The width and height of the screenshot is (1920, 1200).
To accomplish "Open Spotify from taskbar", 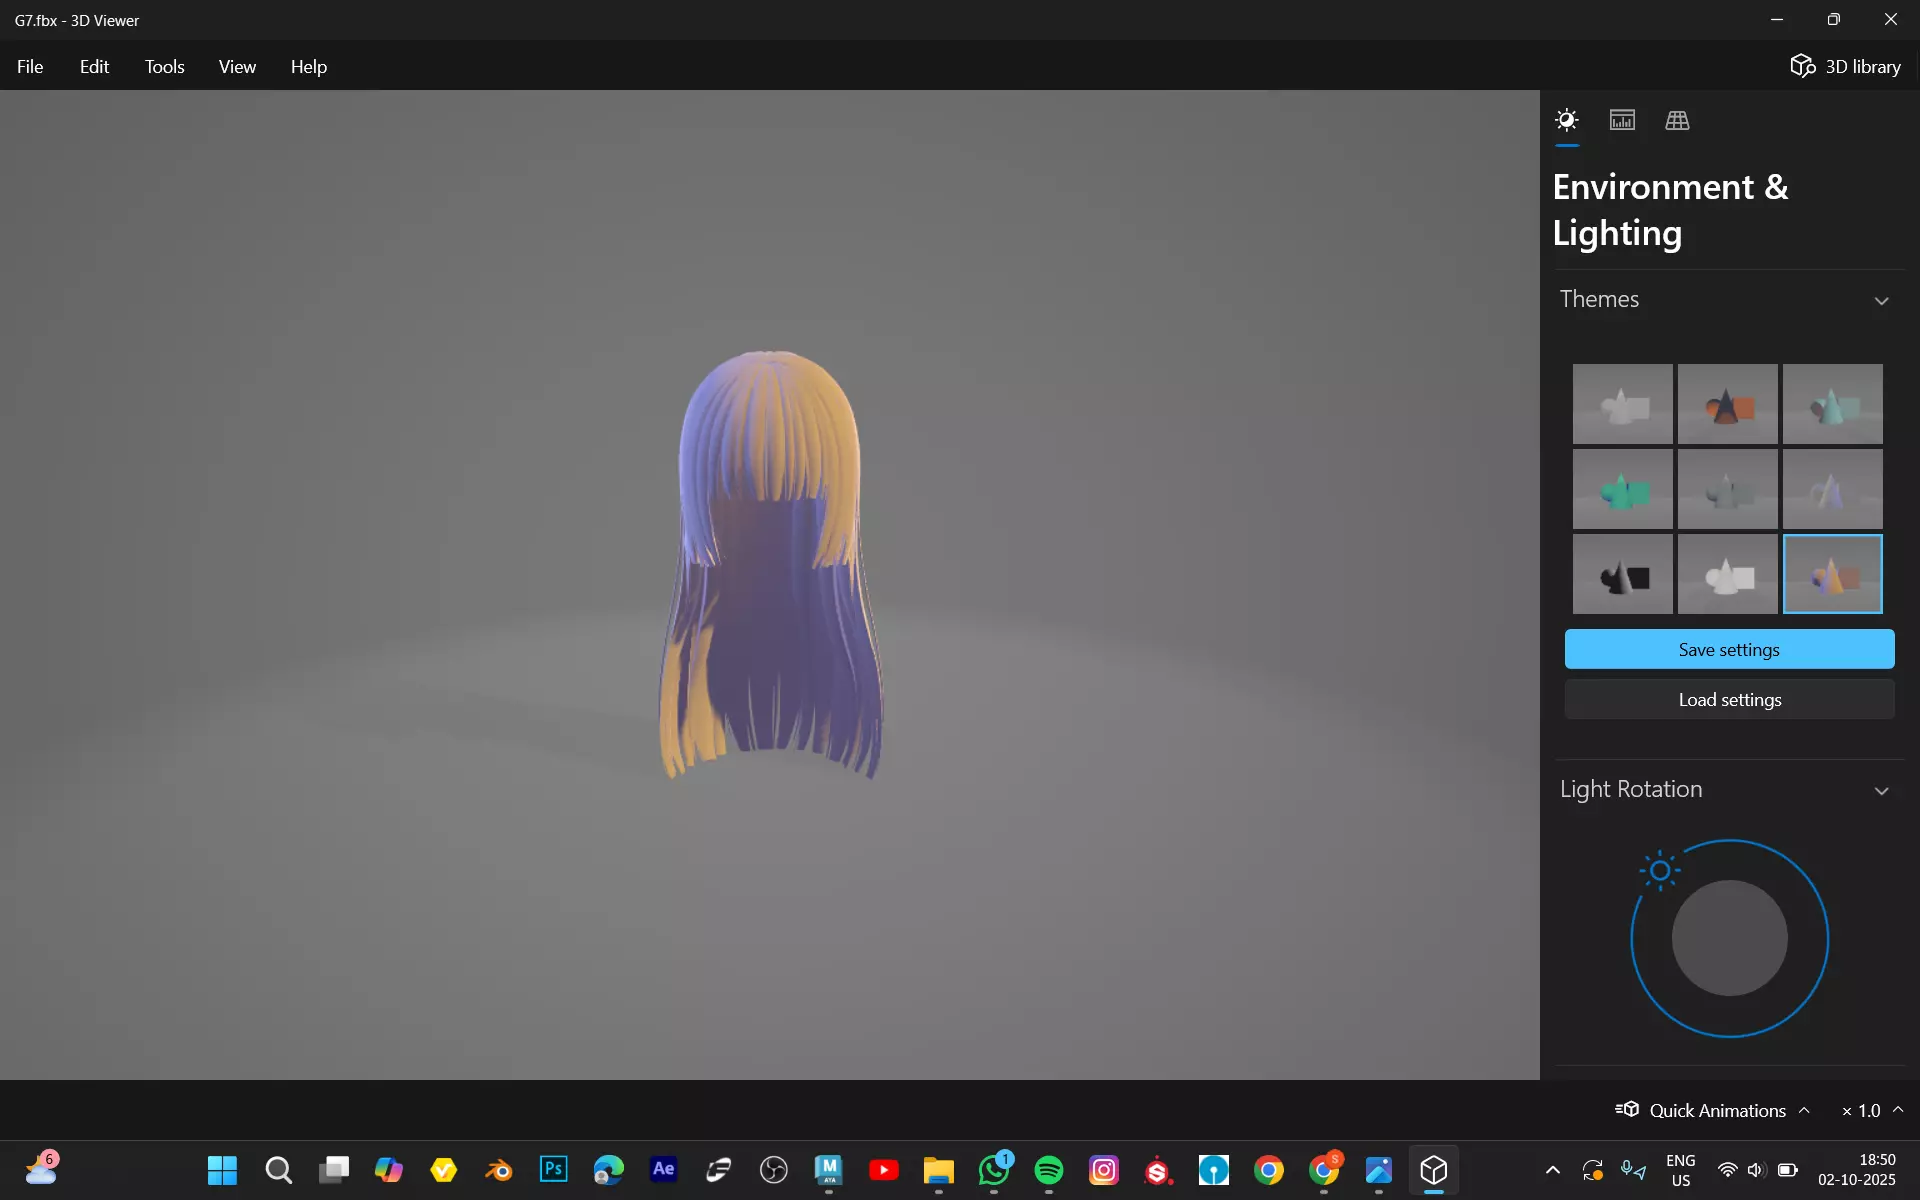I will tap(1049, 1170).
